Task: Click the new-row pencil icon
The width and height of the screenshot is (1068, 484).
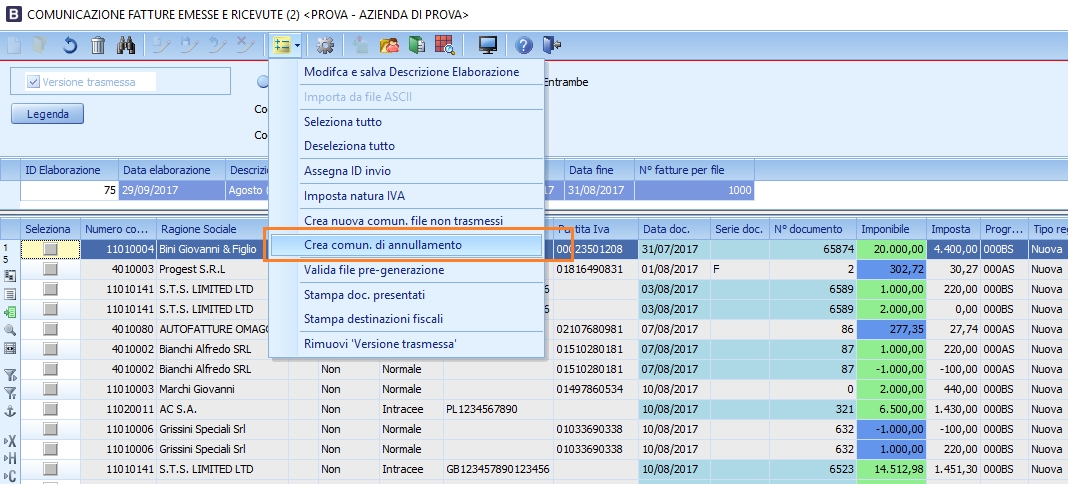Action: (161, 46)
